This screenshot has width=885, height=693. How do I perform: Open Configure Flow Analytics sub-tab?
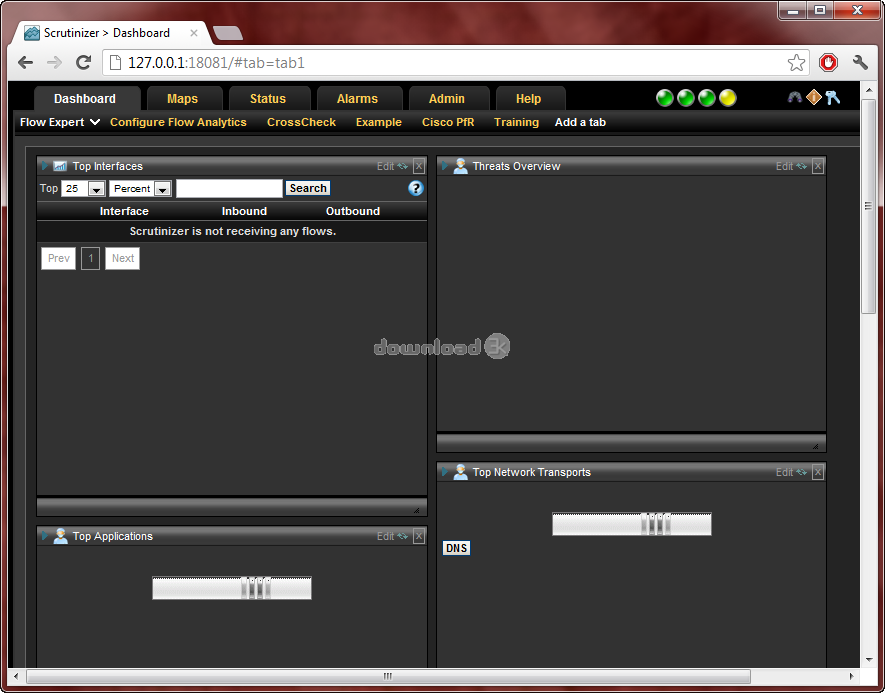click(178, 122)
